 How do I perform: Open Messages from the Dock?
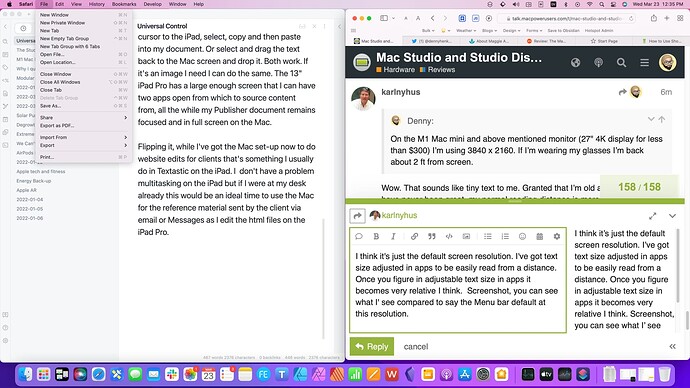(135, 374)
